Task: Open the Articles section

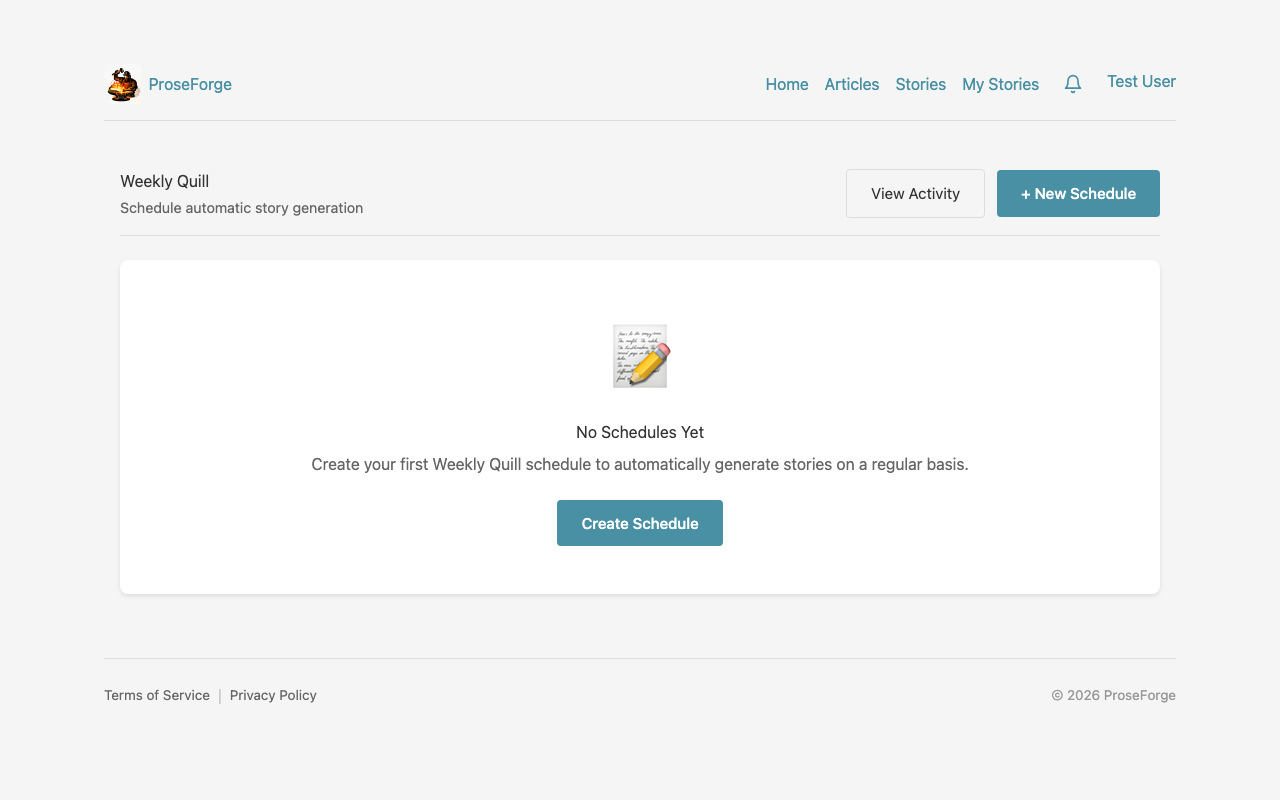Action: 852,85
